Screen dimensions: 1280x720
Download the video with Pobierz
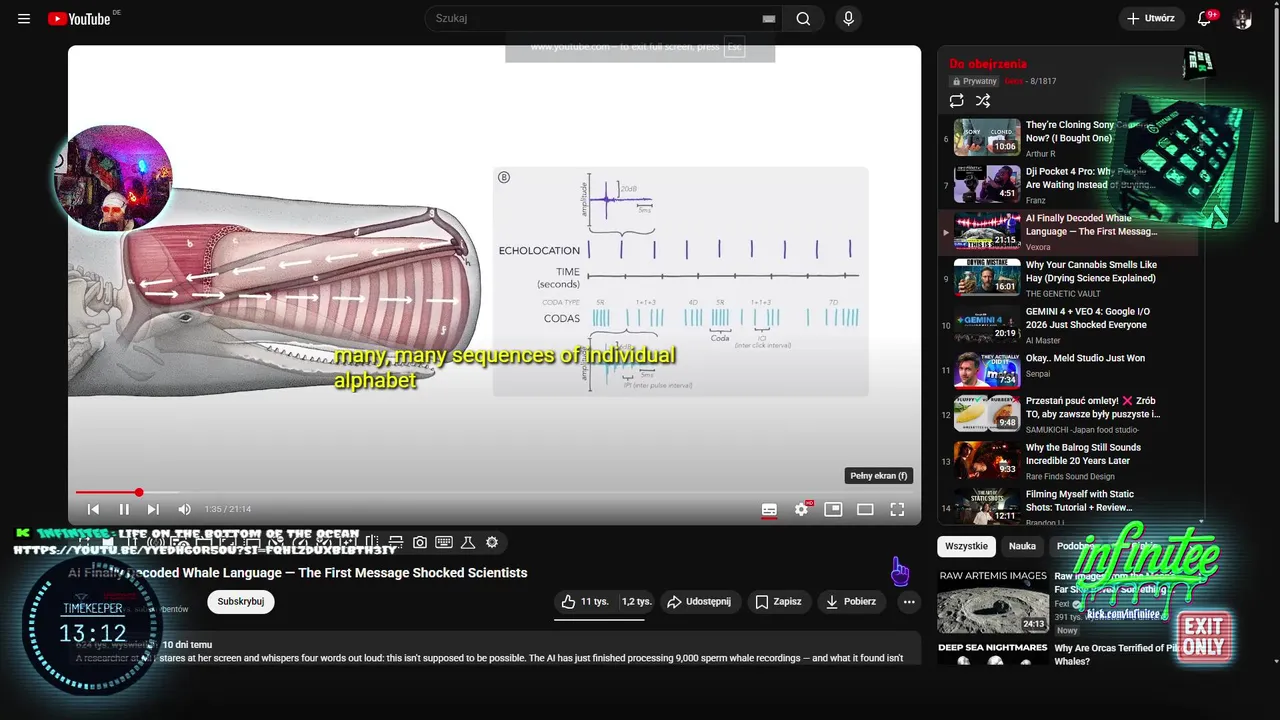coord(852,602)
